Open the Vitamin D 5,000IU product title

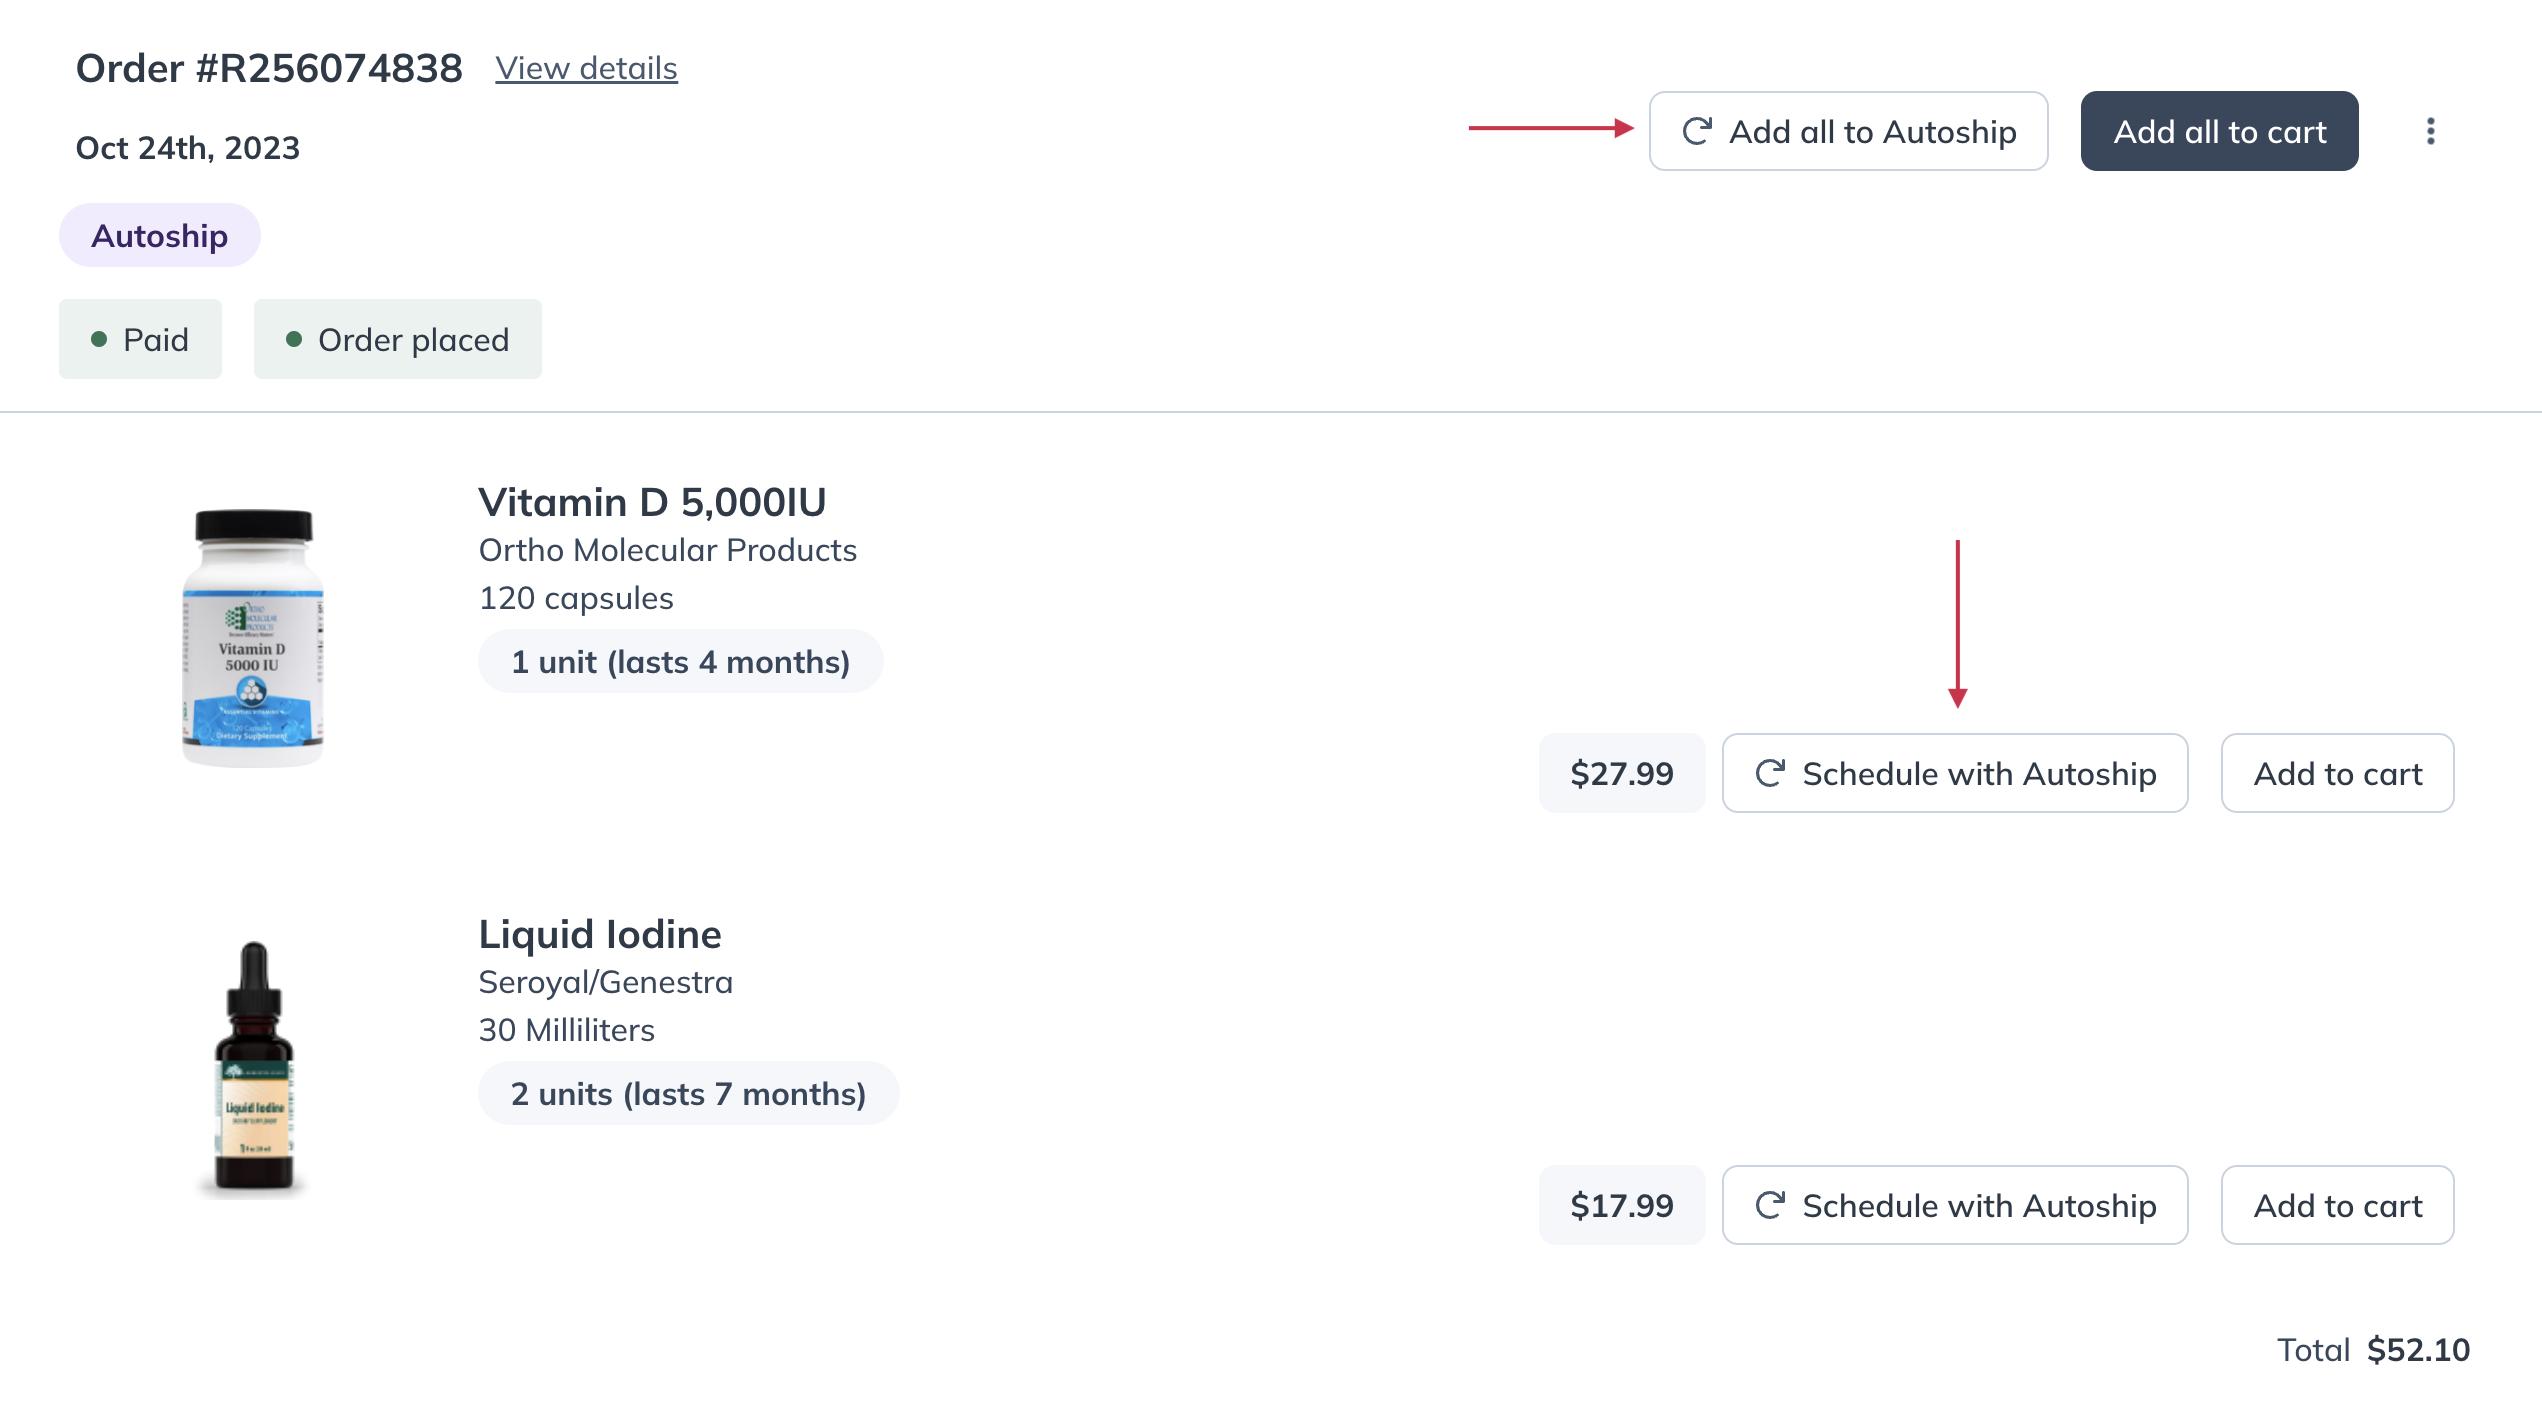point(652,502)
